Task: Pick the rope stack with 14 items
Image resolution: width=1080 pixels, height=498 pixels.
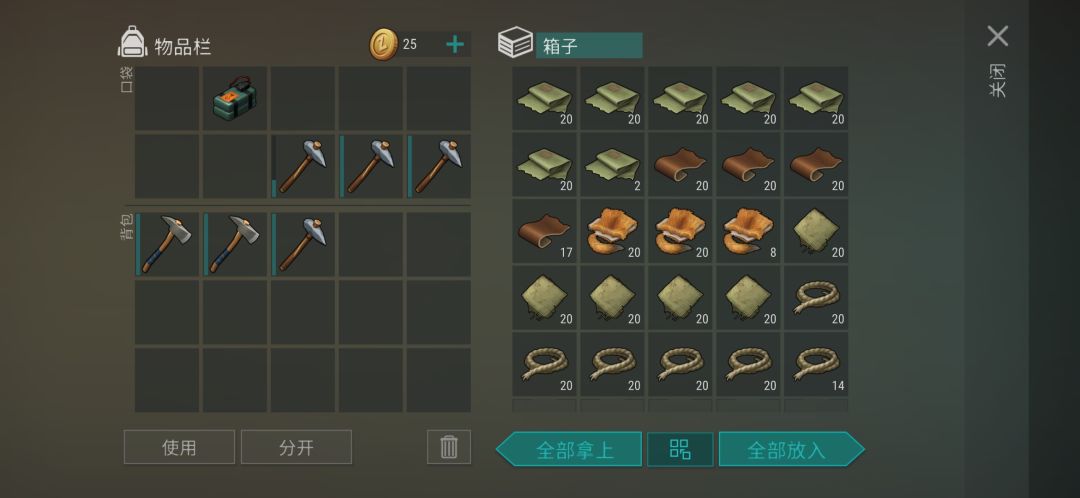Action: [x=816, y=364]
